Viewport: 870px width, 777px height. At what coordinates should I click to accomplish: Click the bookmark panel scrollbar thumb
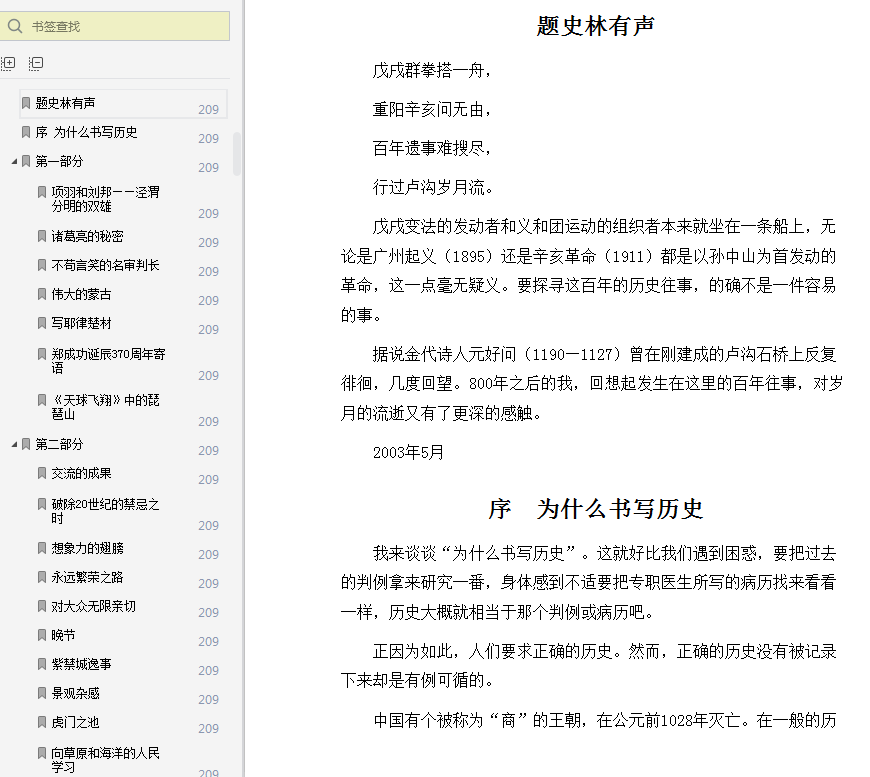click(x=237, y=154)
